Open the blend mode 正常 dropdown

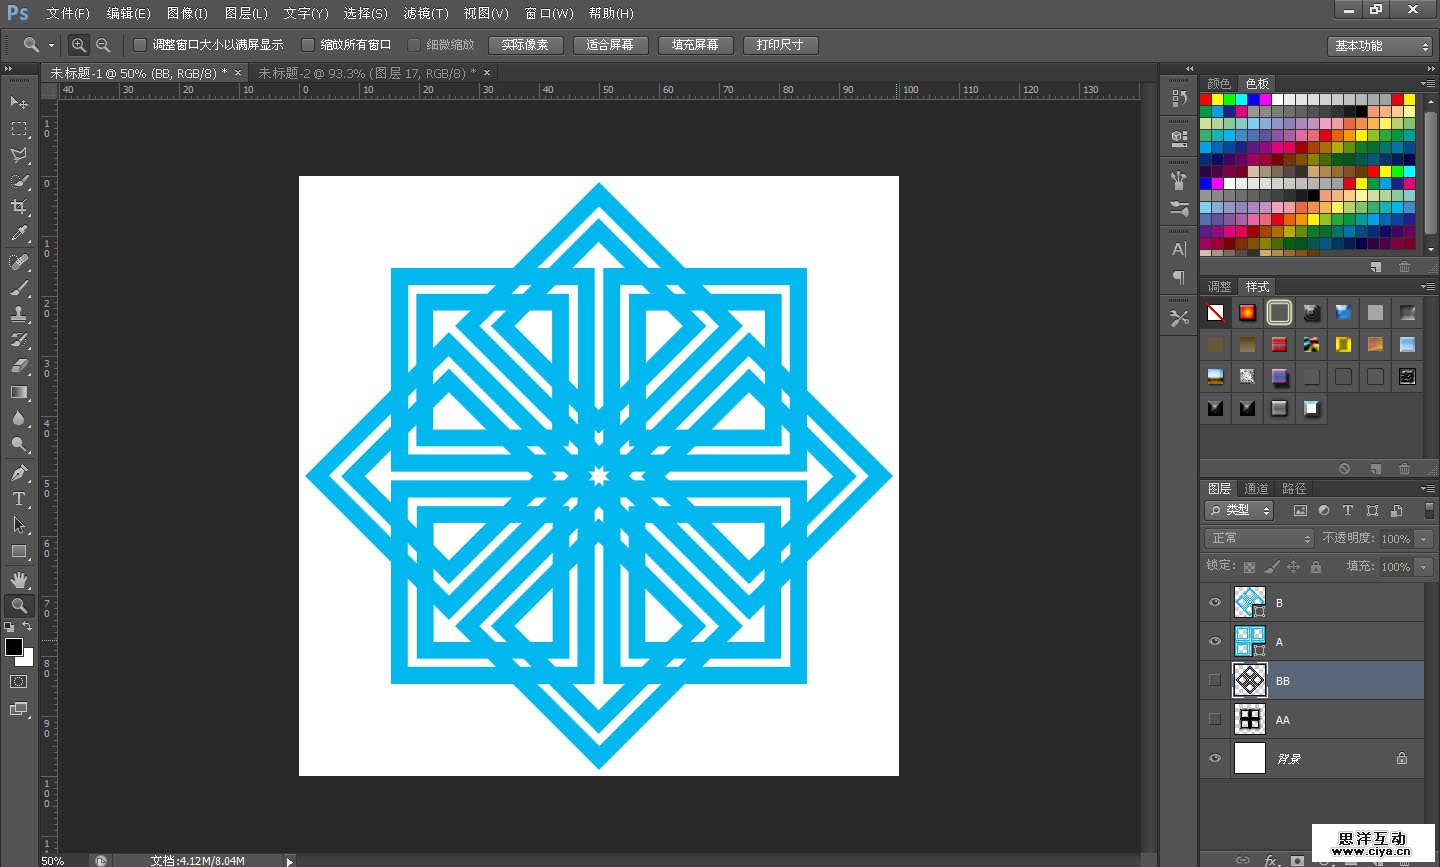[x=1259, y=538]
